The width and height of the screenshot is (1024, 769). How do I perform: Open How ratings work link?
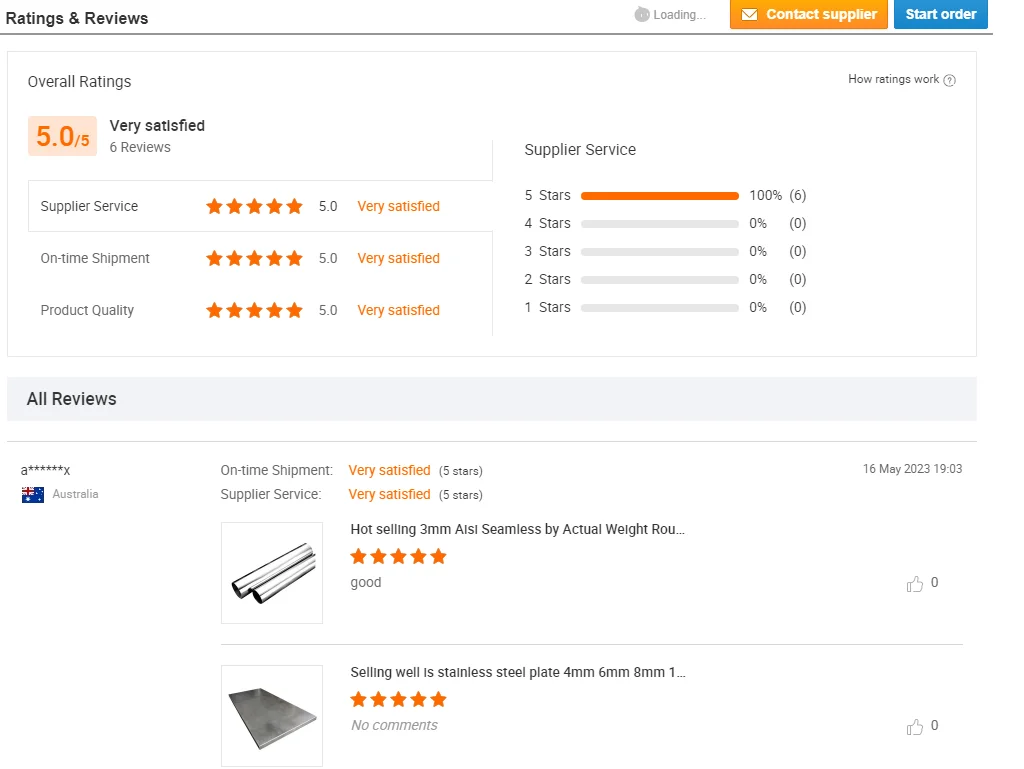pos(893,80)
